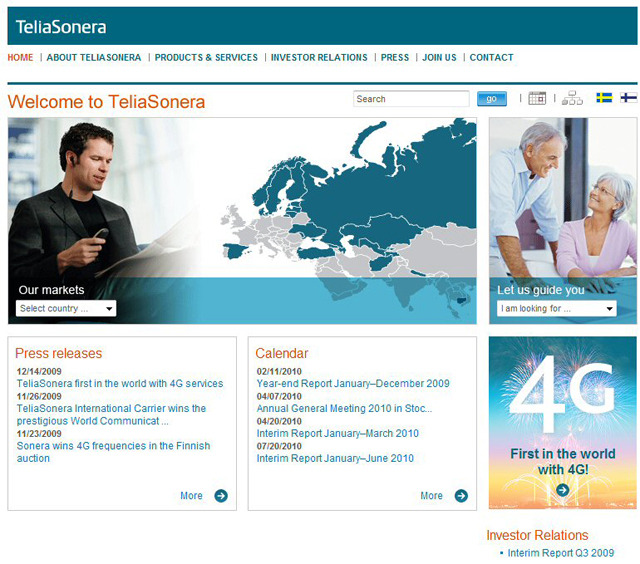This screenshot has width=640, height=564.
Task: Click the Calendar heading
Action: click(282, 353)
